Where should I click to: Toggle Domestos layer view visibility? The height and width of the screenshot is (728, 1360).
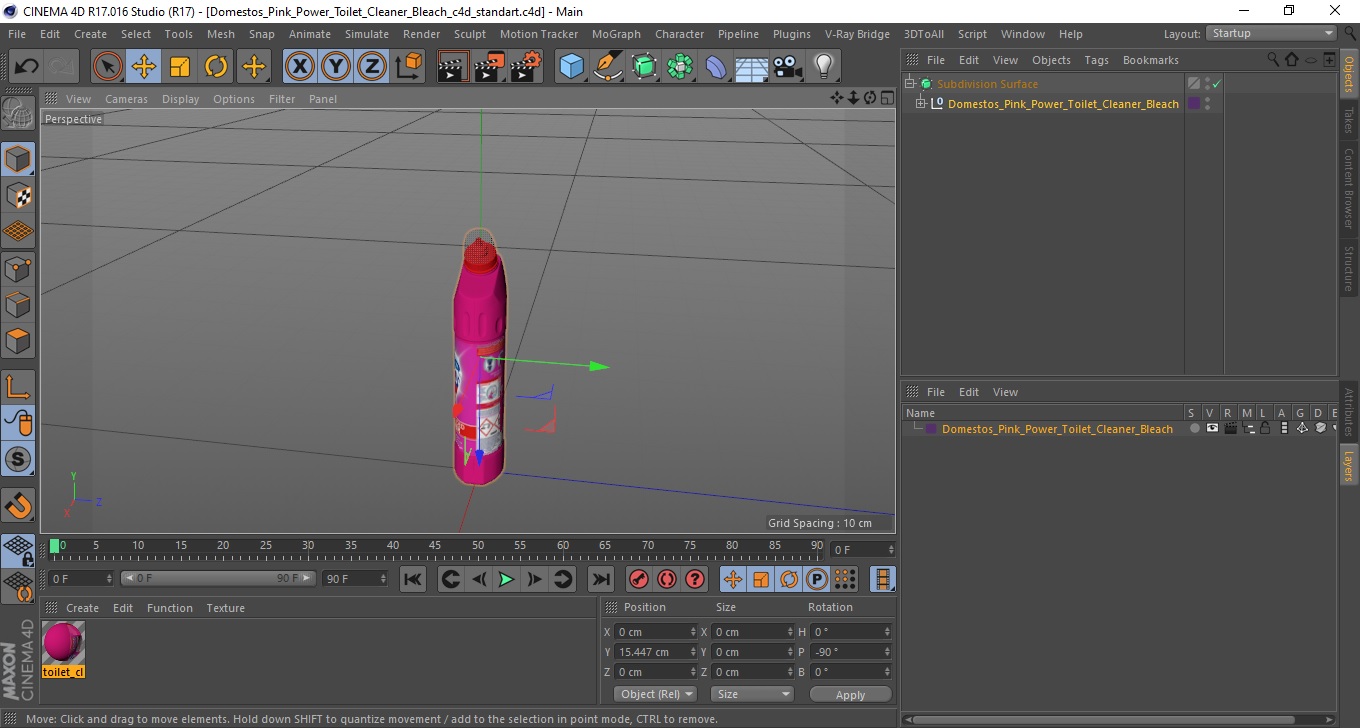pyautogui.click(x=1212, y=428)
